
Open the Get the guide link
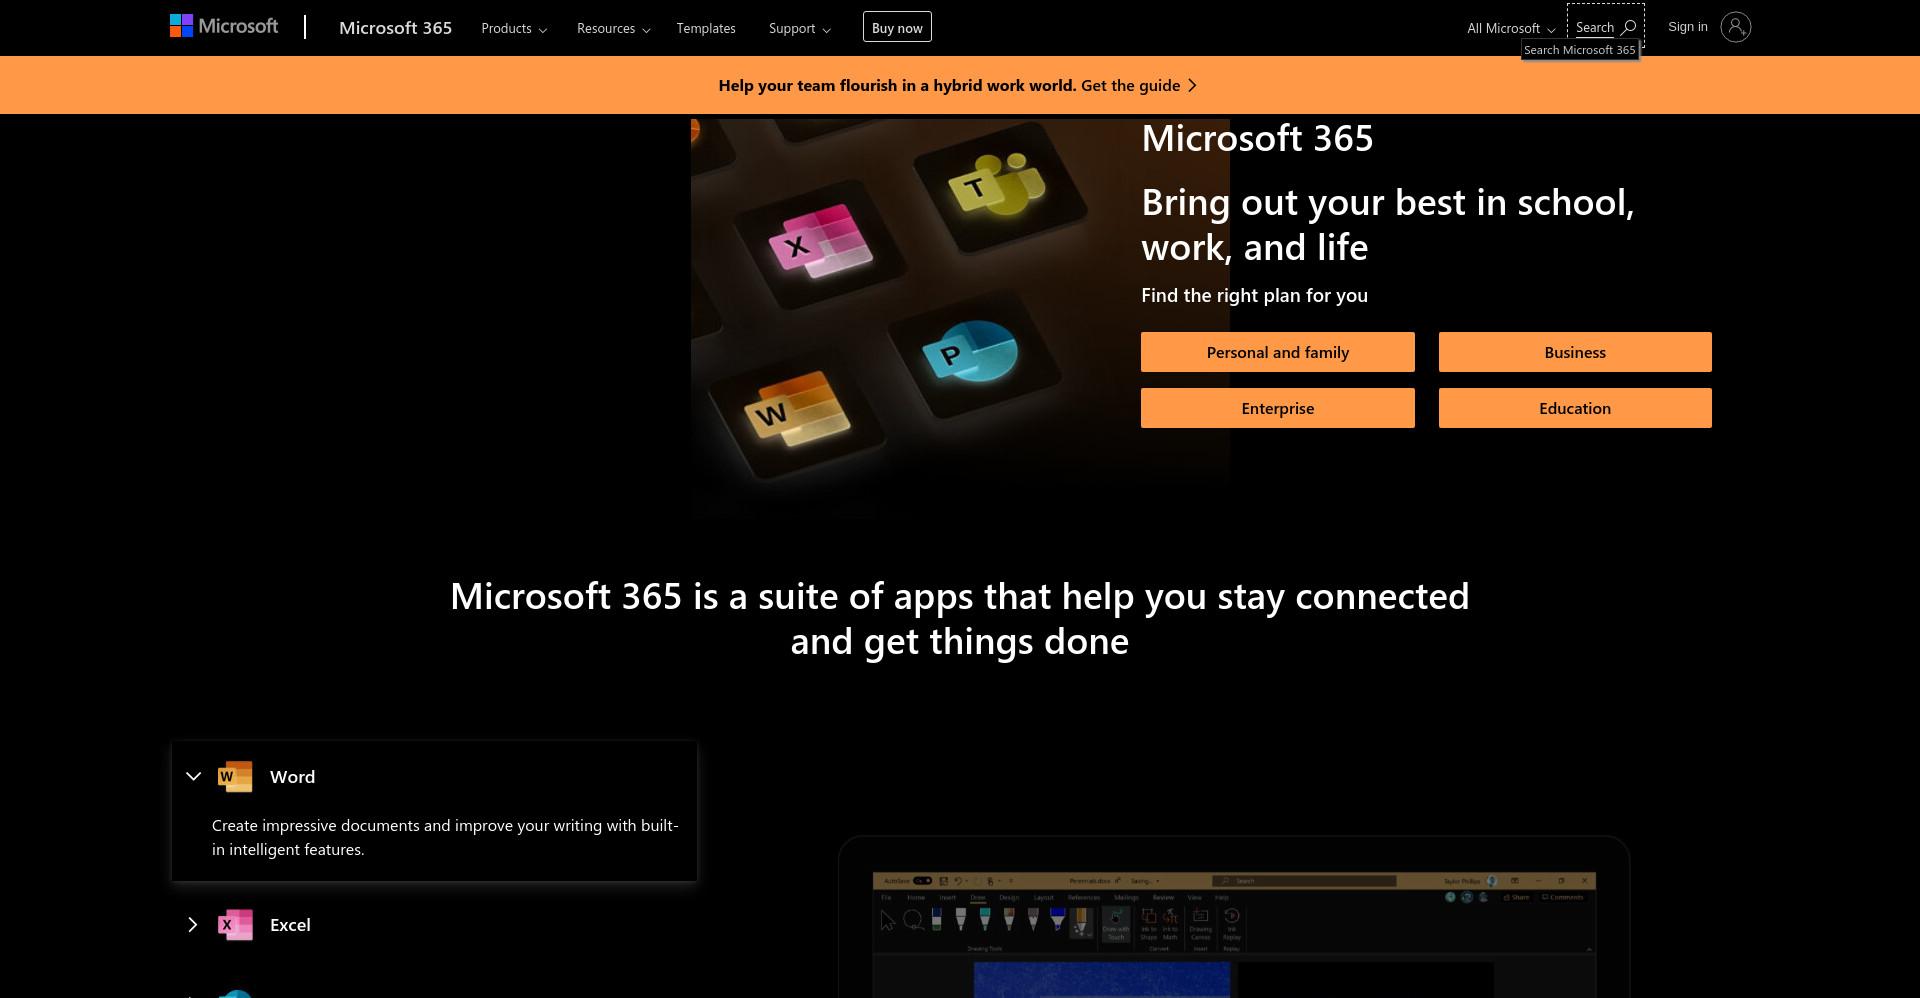[1130, 85]
